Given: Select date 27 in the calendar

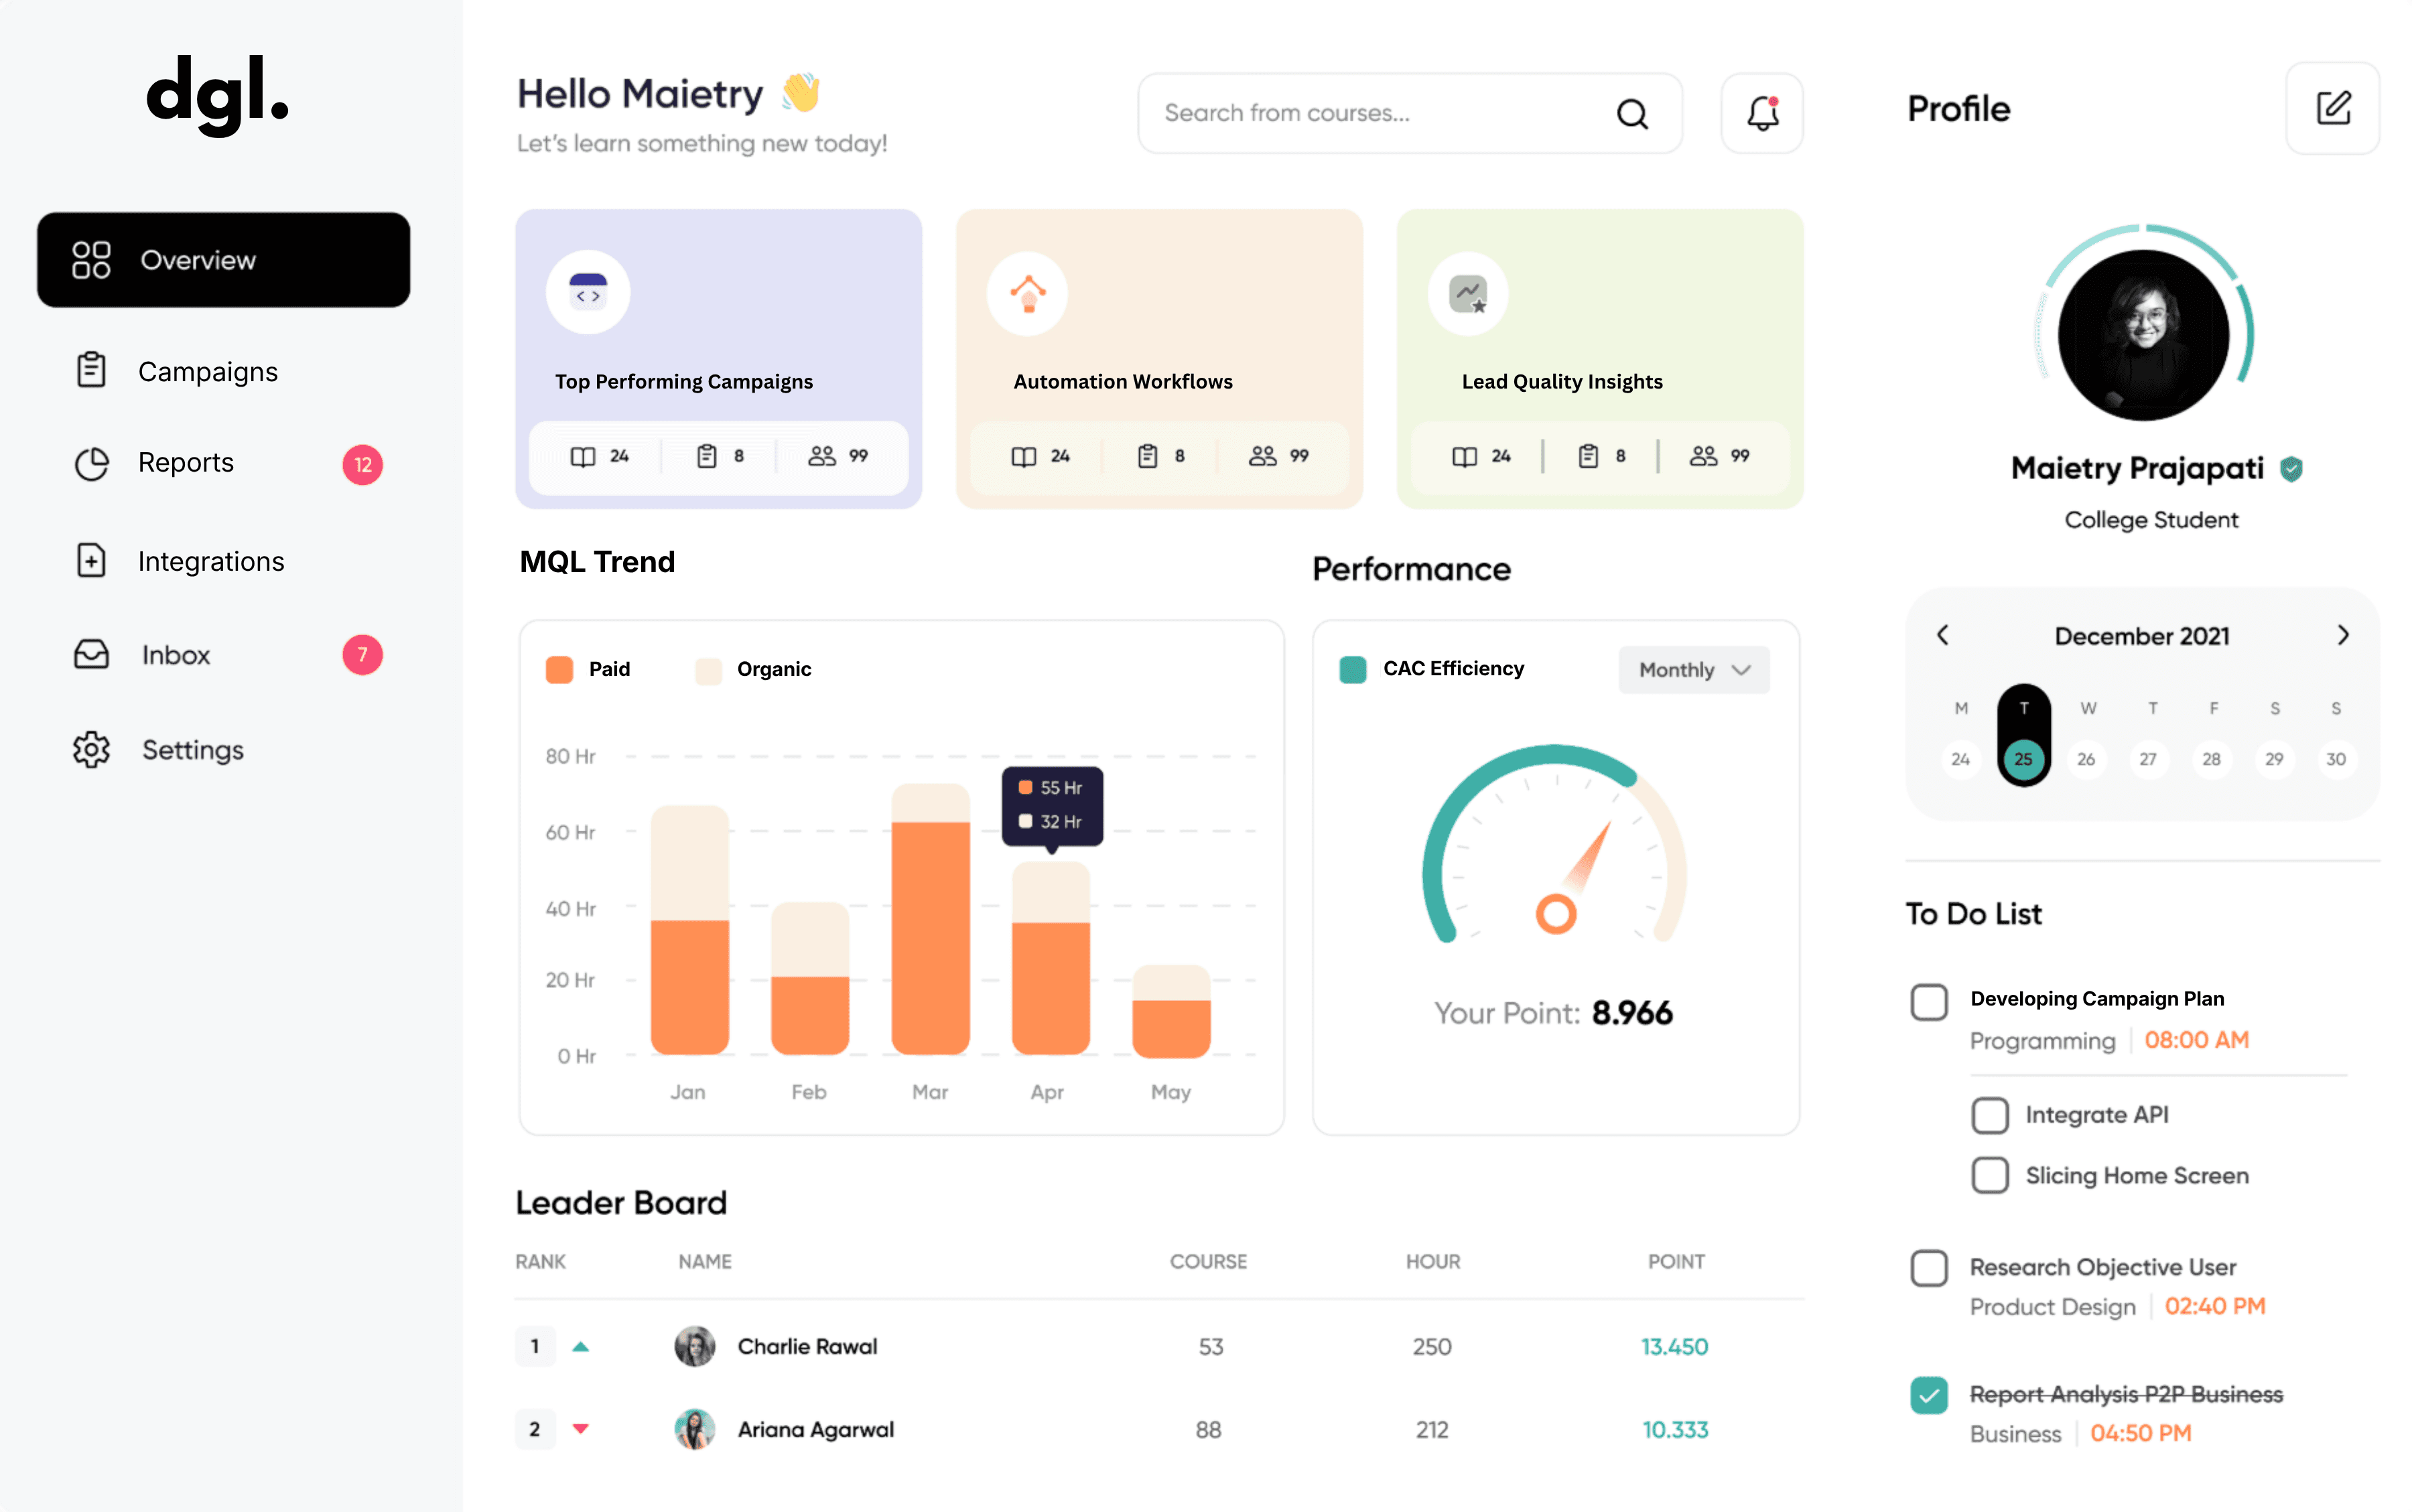Looking at the screenshot, I should [x=2147, y=758].
